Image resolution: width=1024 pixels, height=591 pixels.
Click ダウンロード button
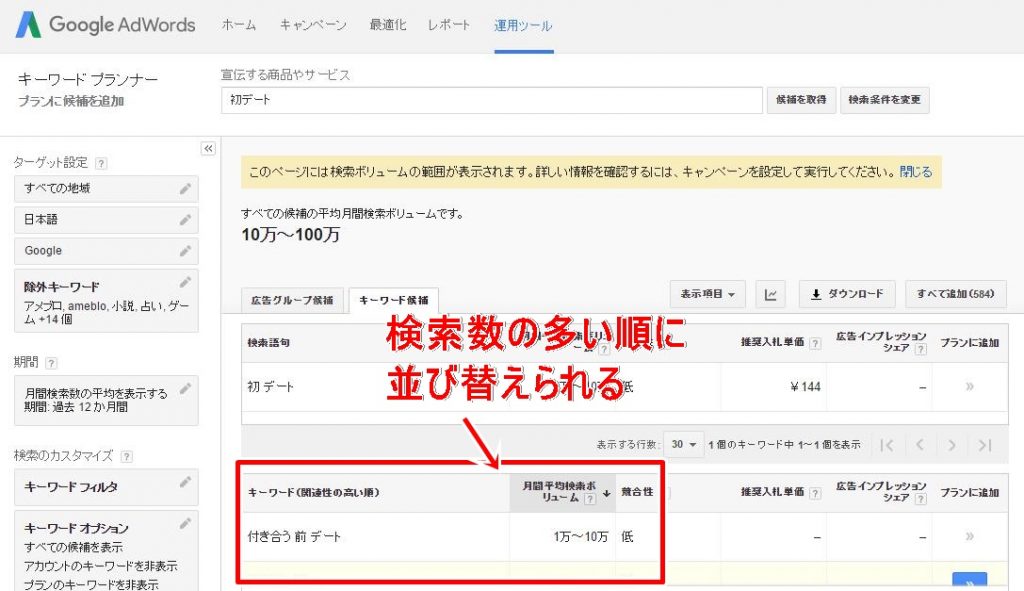(x=848, y=294)
